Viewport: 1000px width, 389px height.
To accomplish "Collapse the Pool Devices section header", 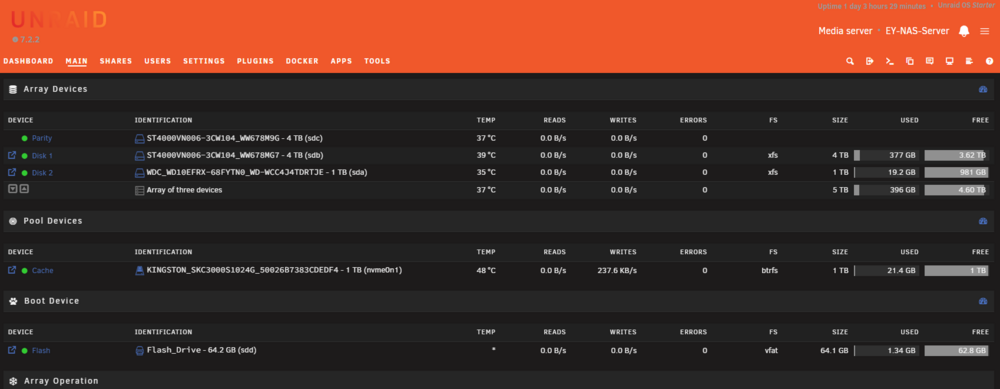I will pyautogui.click(x=500, y=221).
